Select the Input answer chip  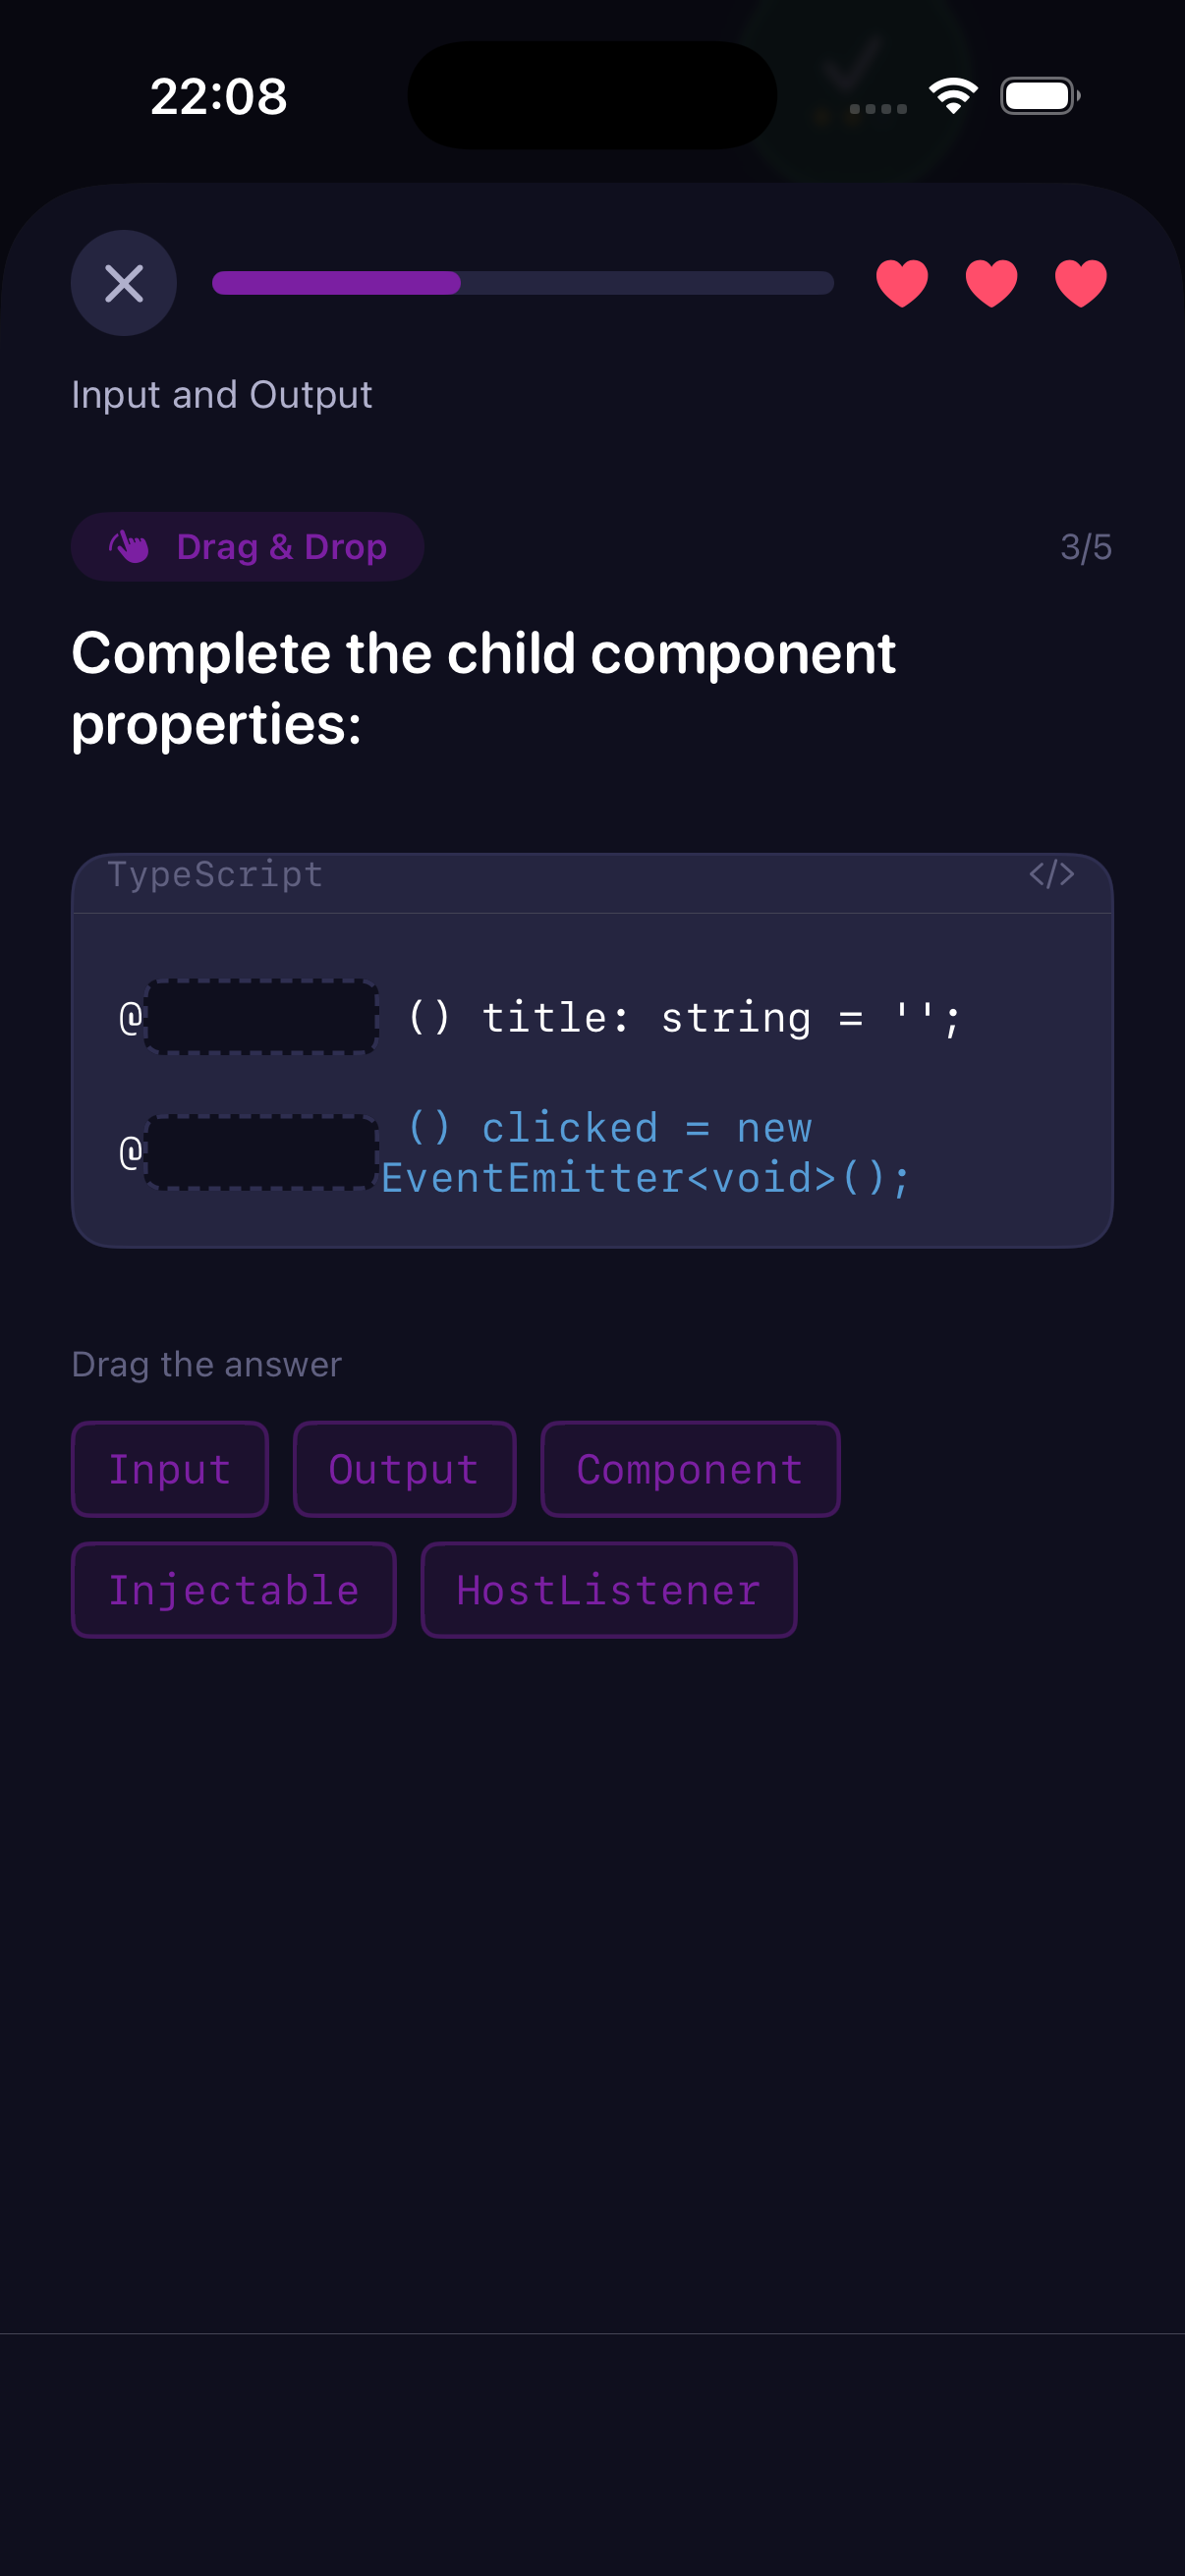[x=169, y=1469]
